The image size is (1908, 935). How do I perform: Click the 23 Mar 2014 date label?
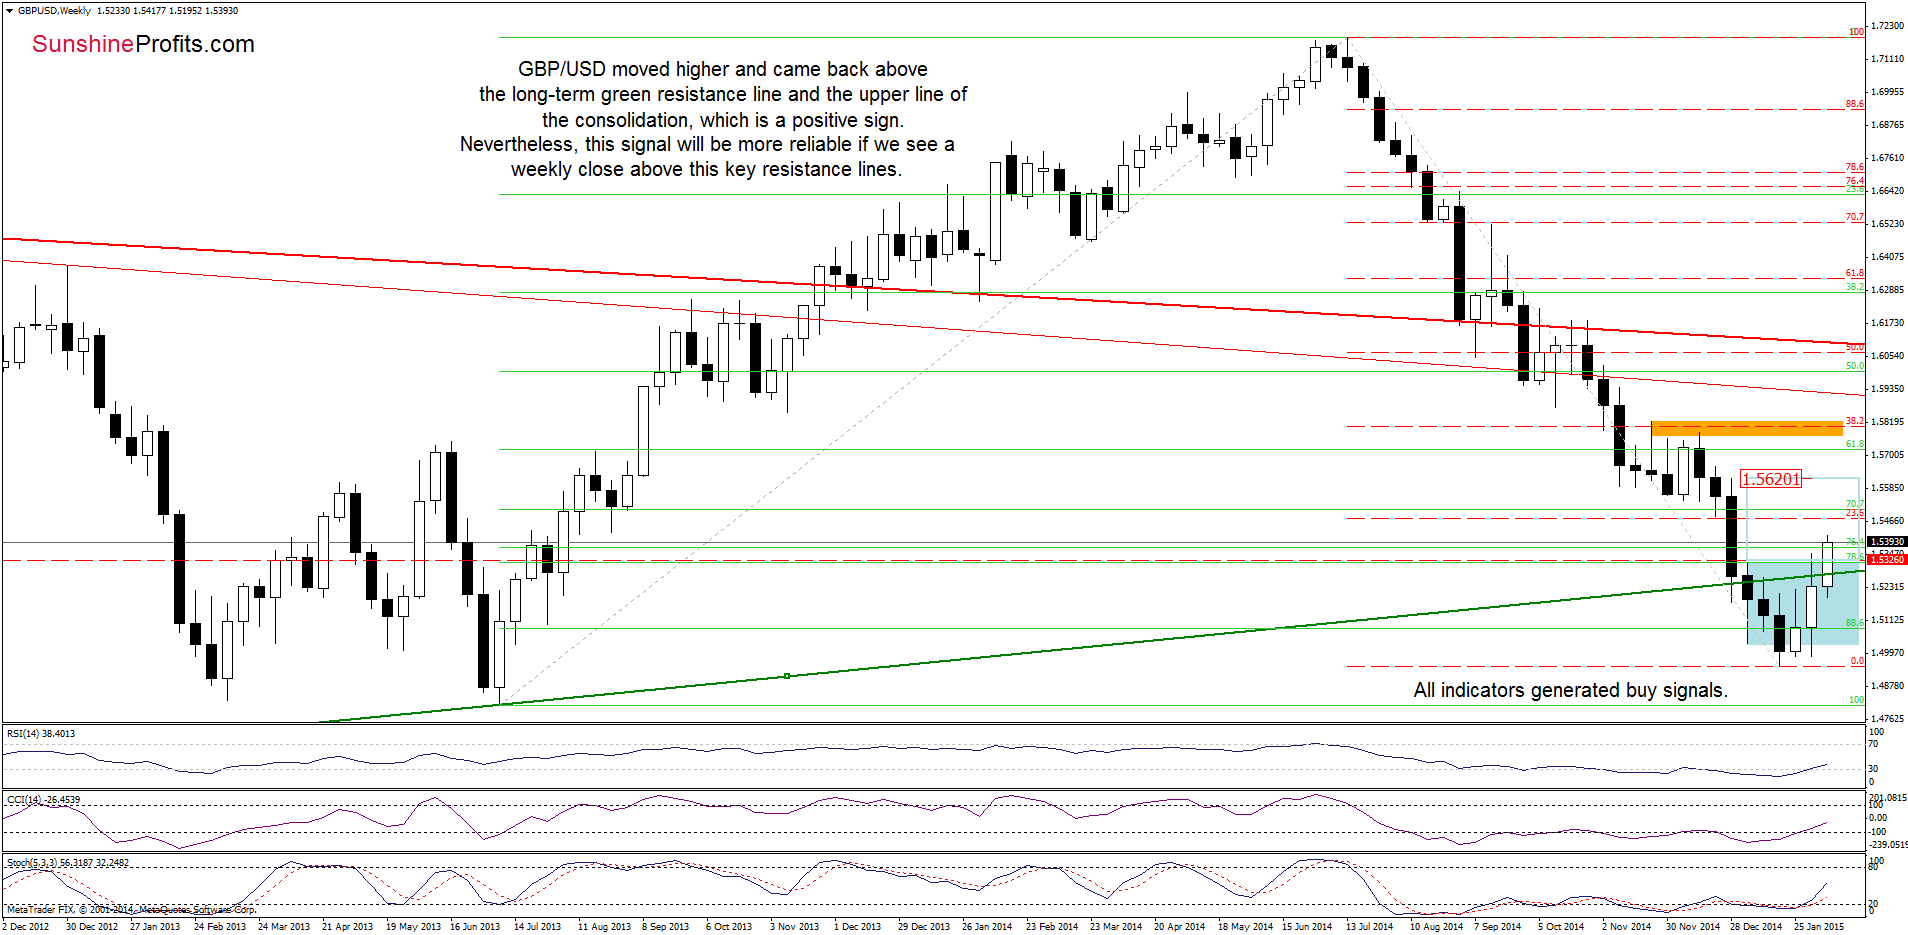click(x=1116, y=926)
